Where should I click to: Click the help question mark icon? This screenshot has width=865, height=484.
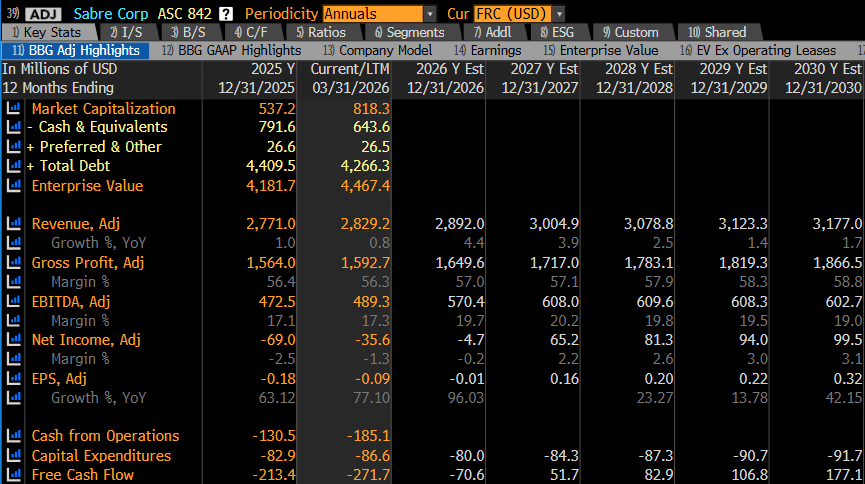tap(226, 14)
